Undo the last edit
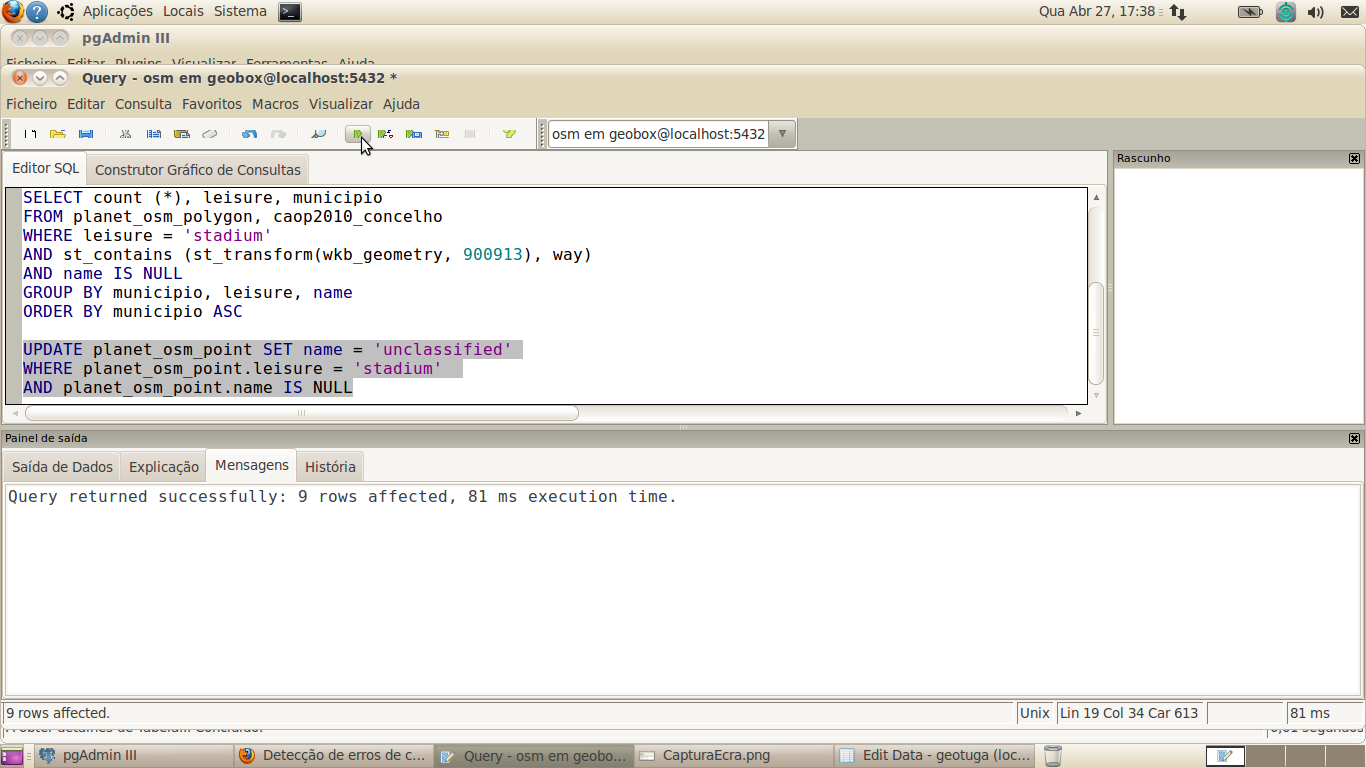Screen dimensions: 1366x768 pos(250,134)
